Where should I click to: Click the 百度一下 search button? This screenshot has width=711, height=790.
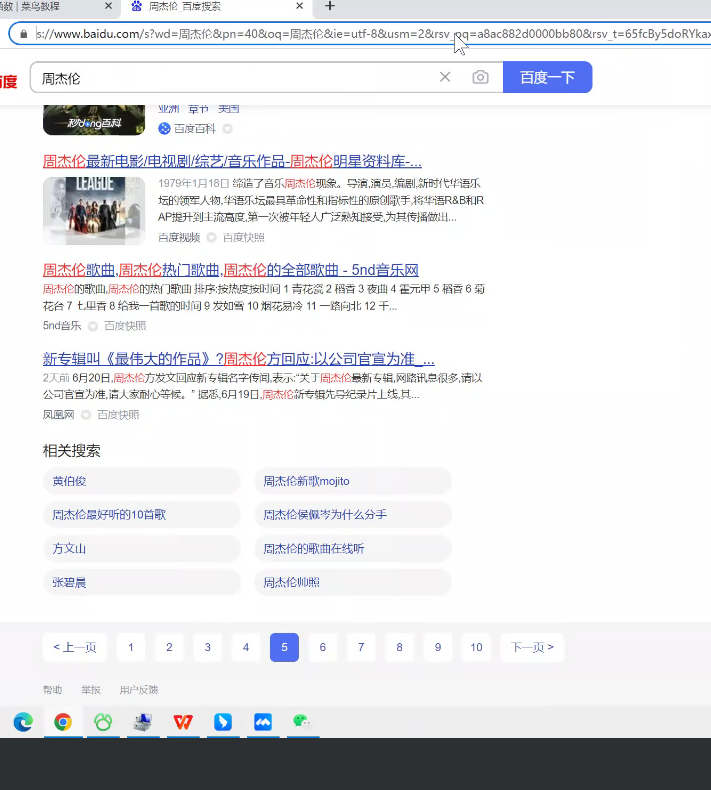tap(547, 77)
